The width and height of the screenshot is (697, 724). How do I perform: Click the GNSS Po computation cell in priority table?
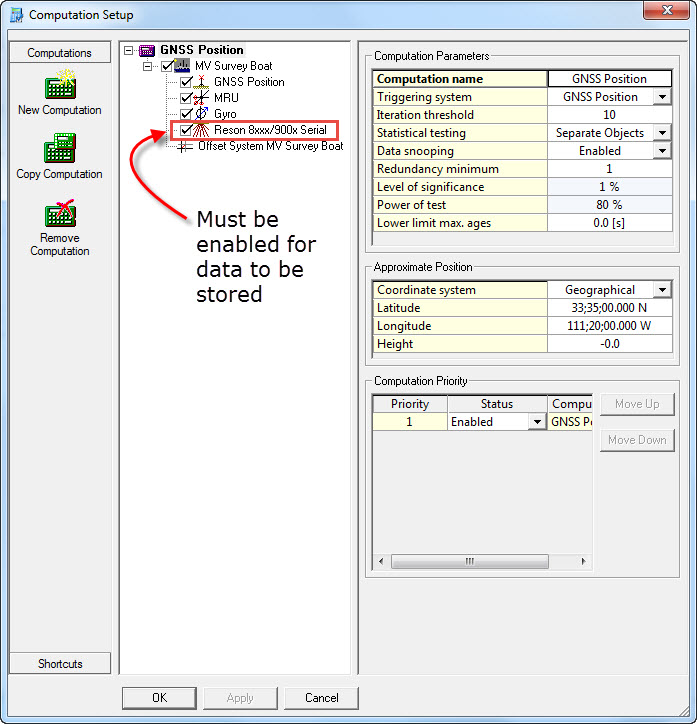[571, 422]
